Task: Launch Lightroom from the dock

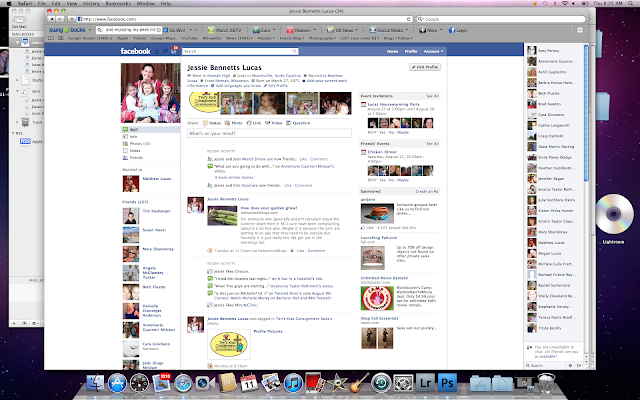Action: 425,384
